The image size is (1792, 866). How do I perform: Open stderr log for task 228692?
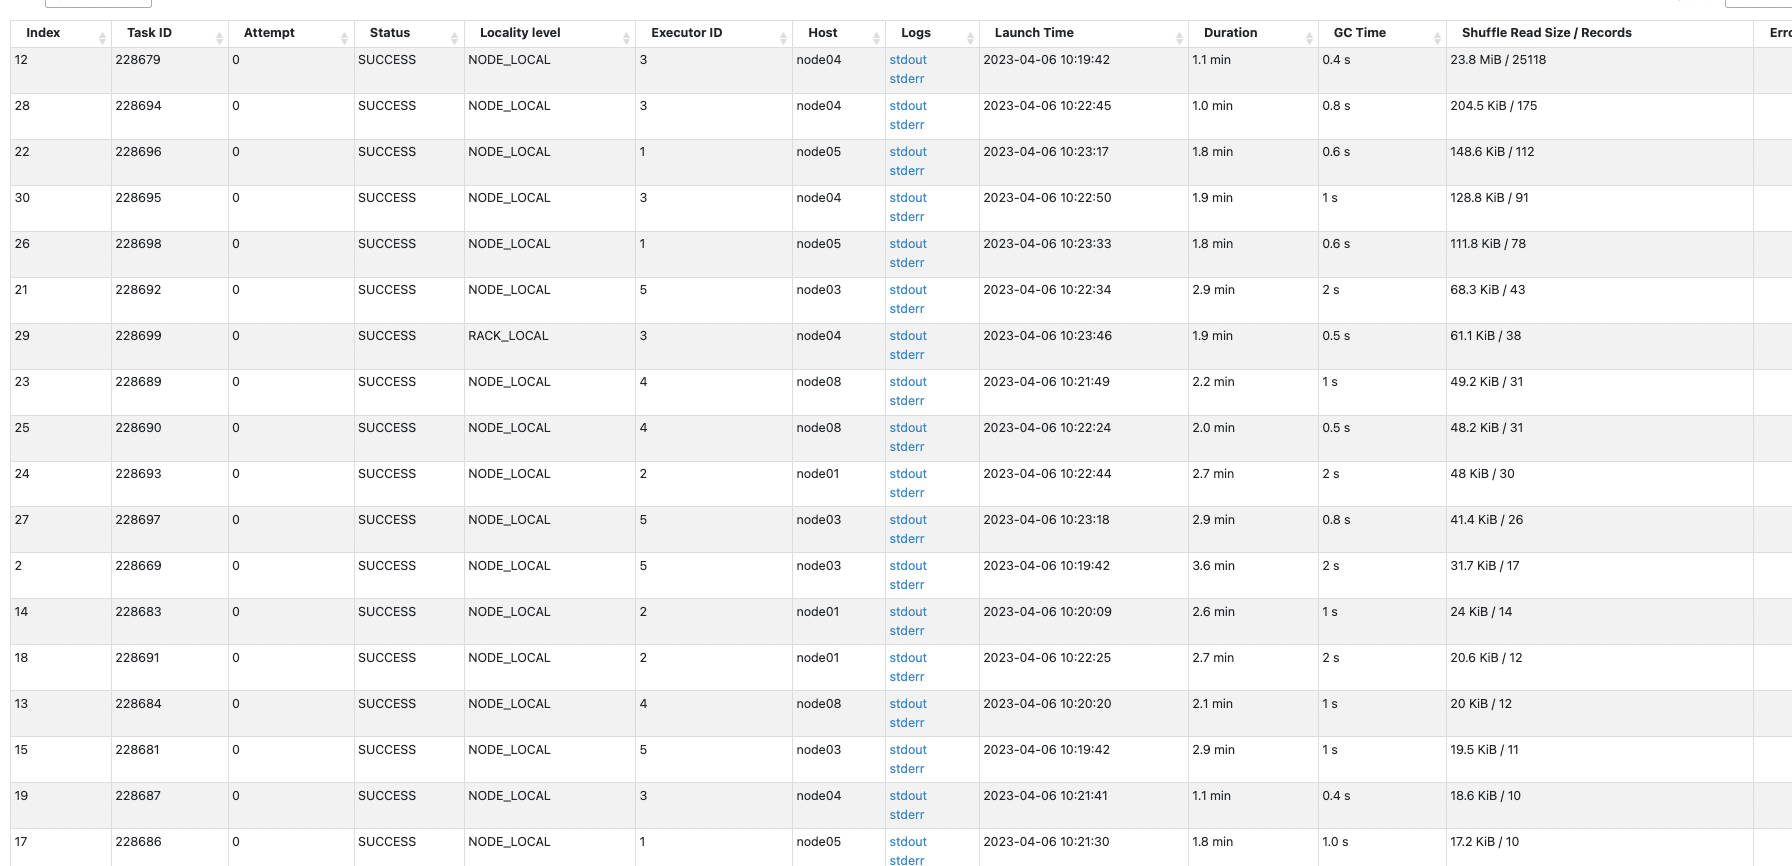click(x=907, y=309)
